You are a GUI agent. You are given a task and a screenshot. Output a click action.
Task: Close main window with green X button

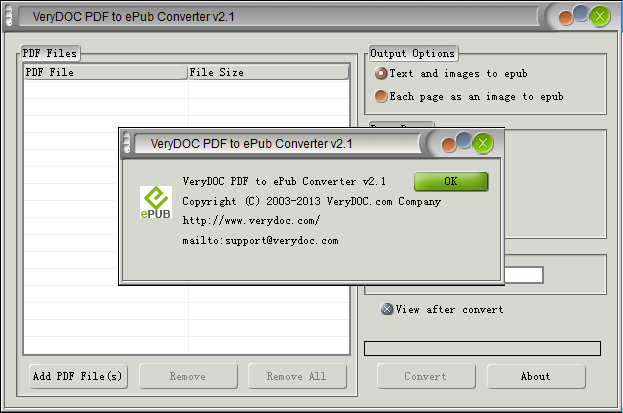pos(600,17)
